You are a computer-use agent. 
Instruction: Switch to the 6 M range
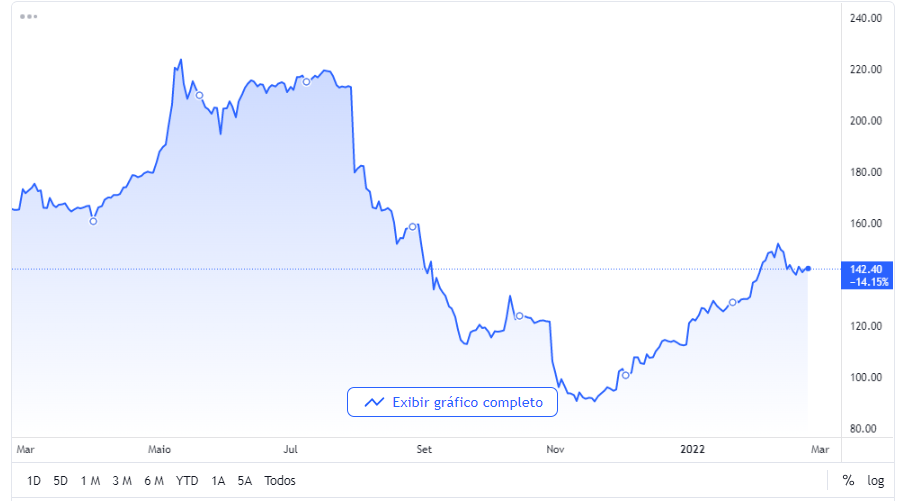click(x=154, y=481)
